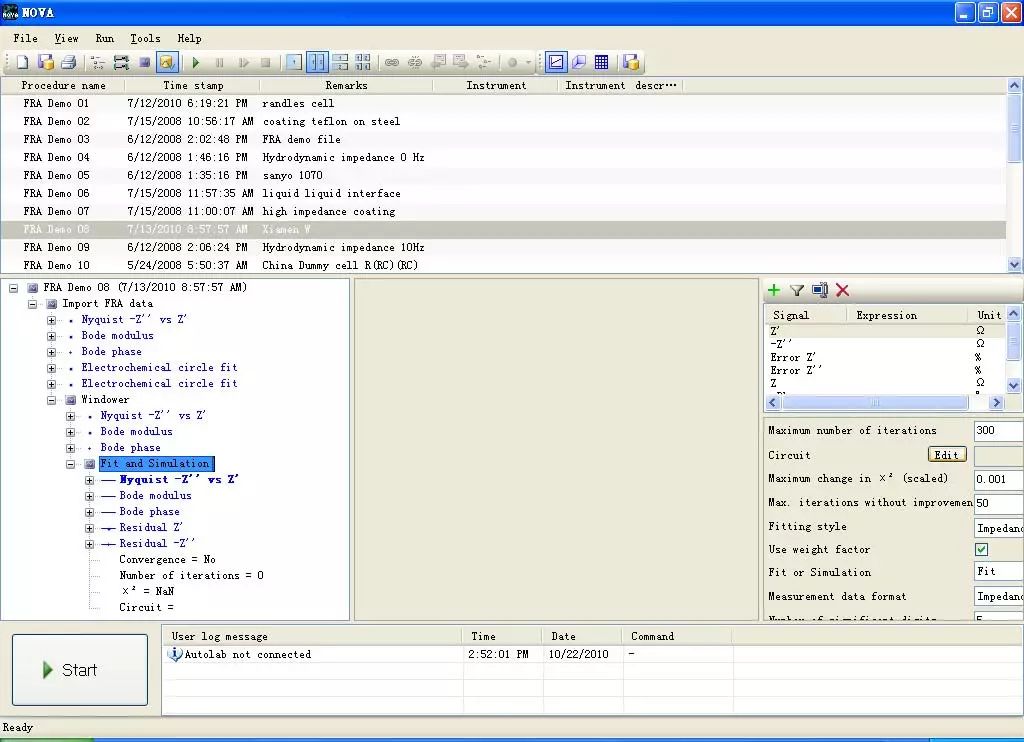Open the Tools menu

pyautogui.click(x=145, y=39)
